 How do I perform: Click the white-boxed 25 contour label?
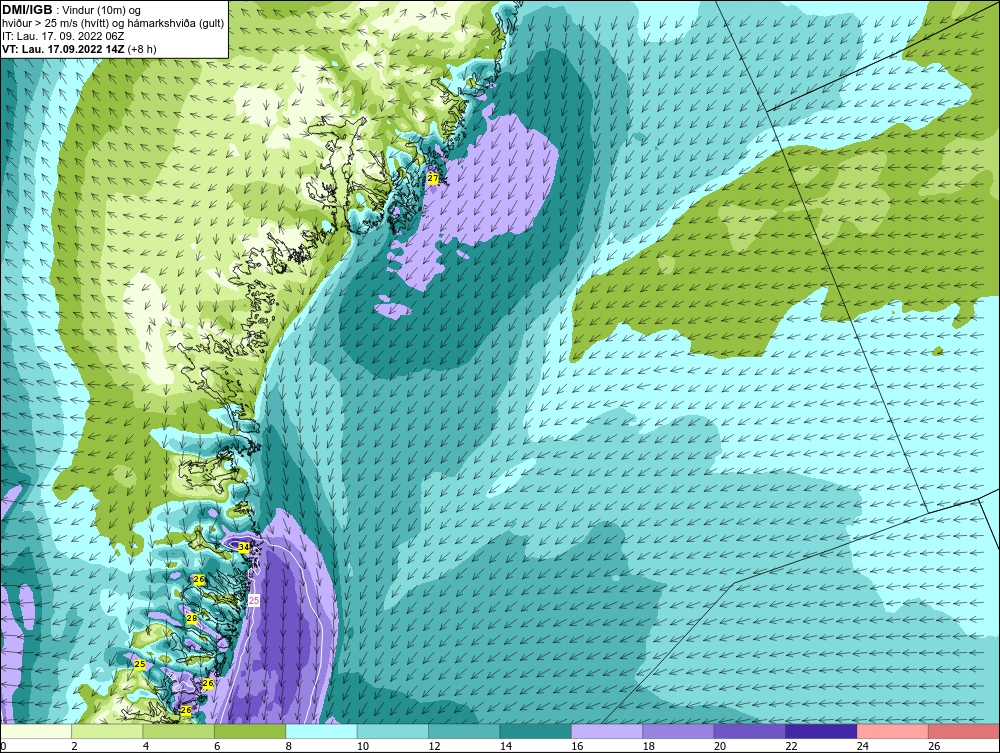pos(254,601)
